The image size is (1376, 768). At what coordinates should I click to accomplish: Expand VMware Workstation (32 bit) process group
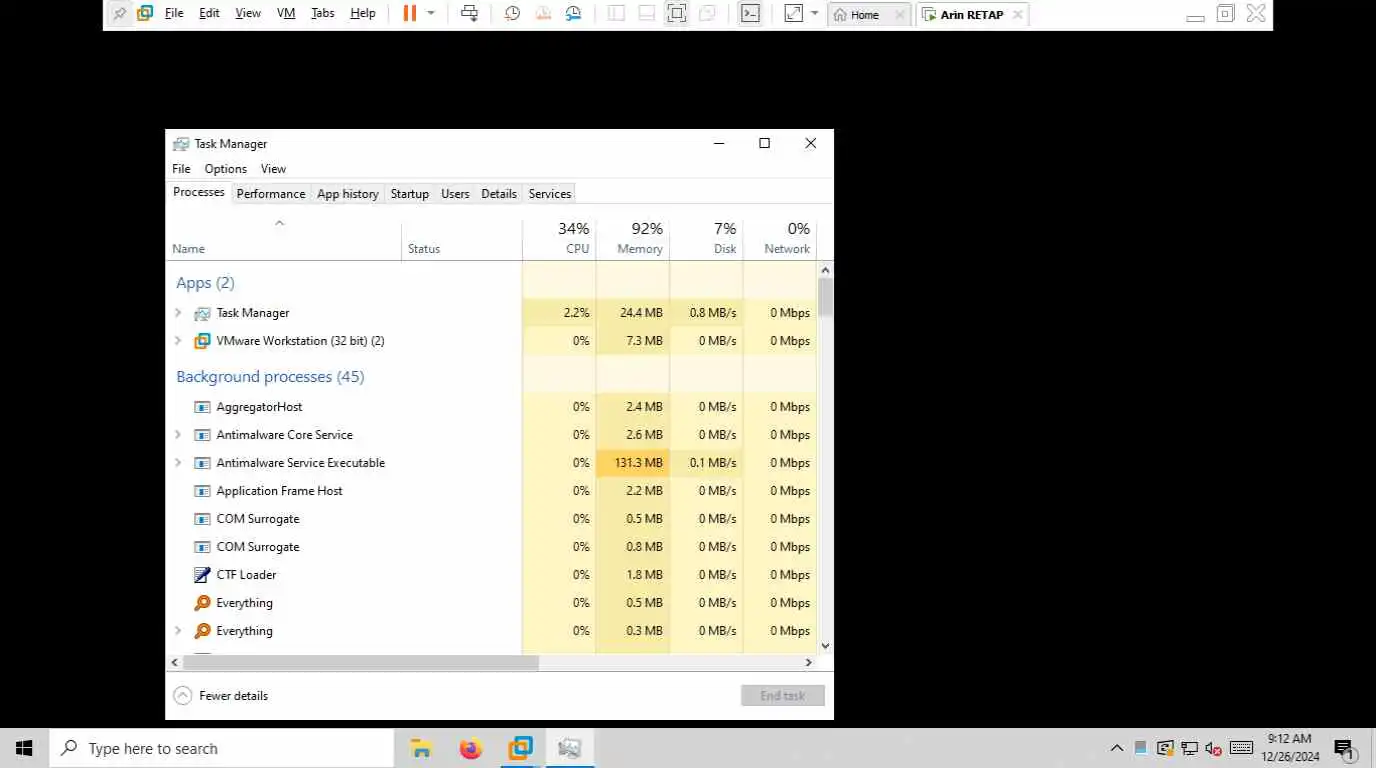tap(178, 341)
